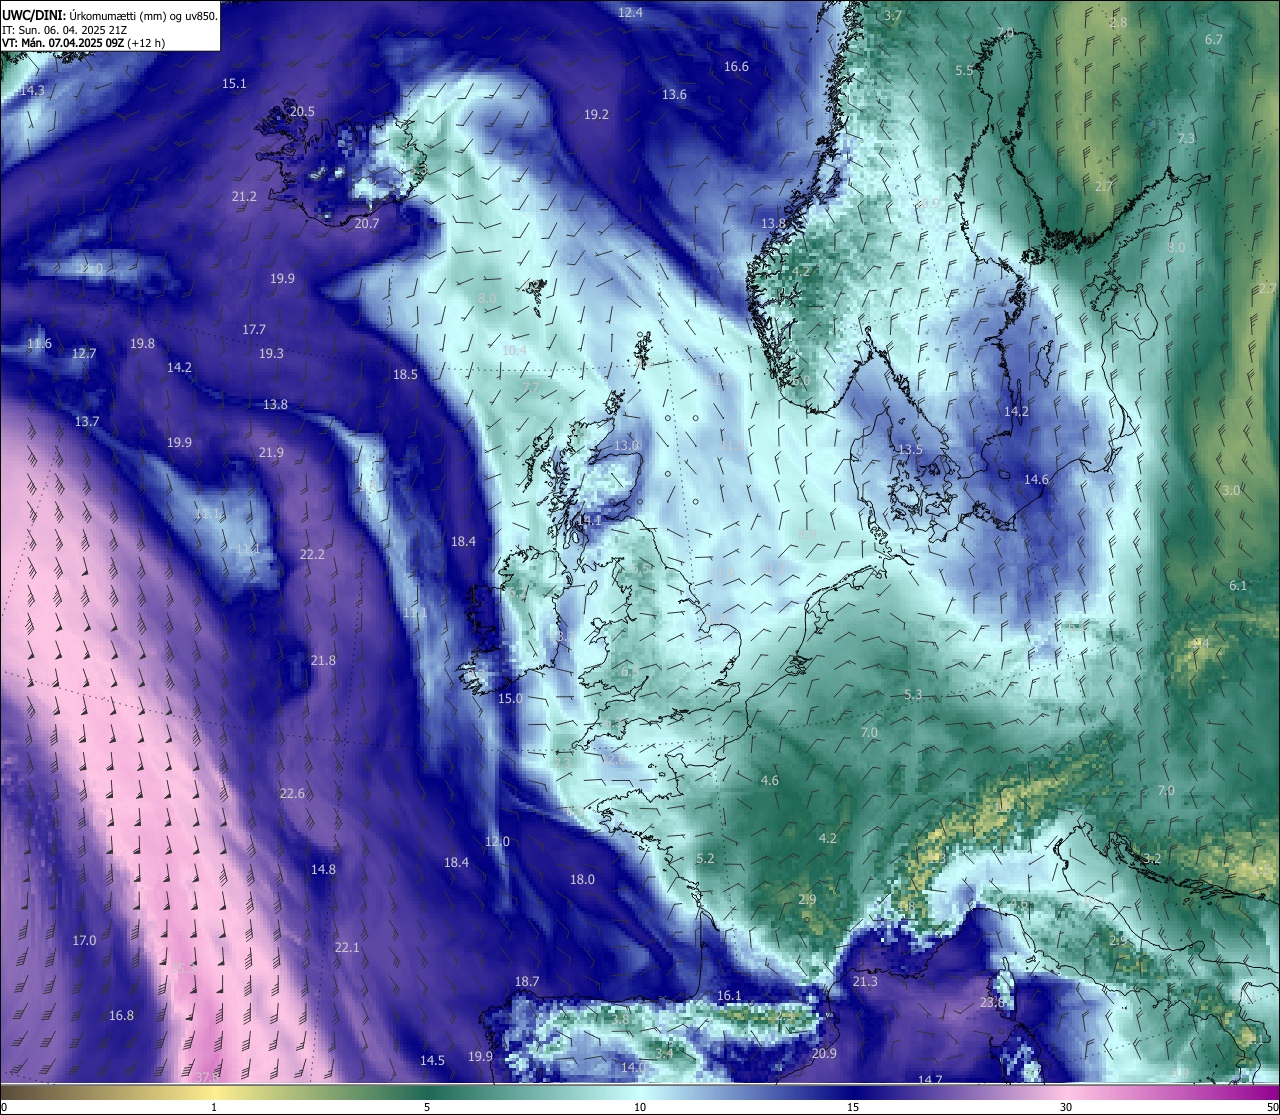The image size is (1280, 1115).
Task: Click the 20.5 value over Iceland
Action: pos(302,112)
